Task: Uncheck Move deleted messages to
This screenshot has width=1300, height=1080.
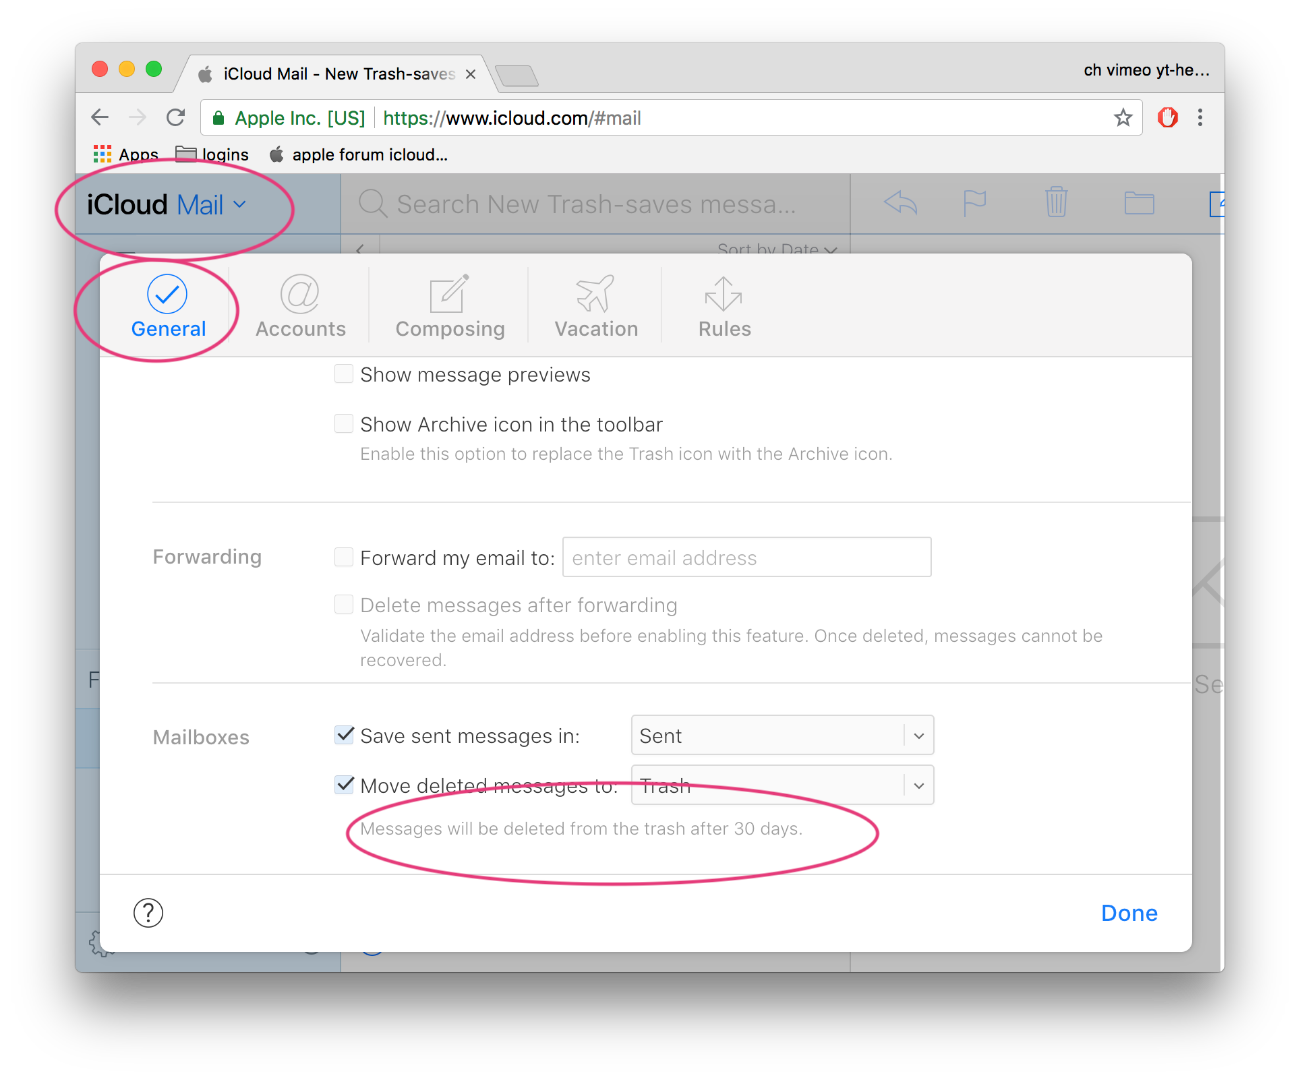Action: [x=344, y=785]
